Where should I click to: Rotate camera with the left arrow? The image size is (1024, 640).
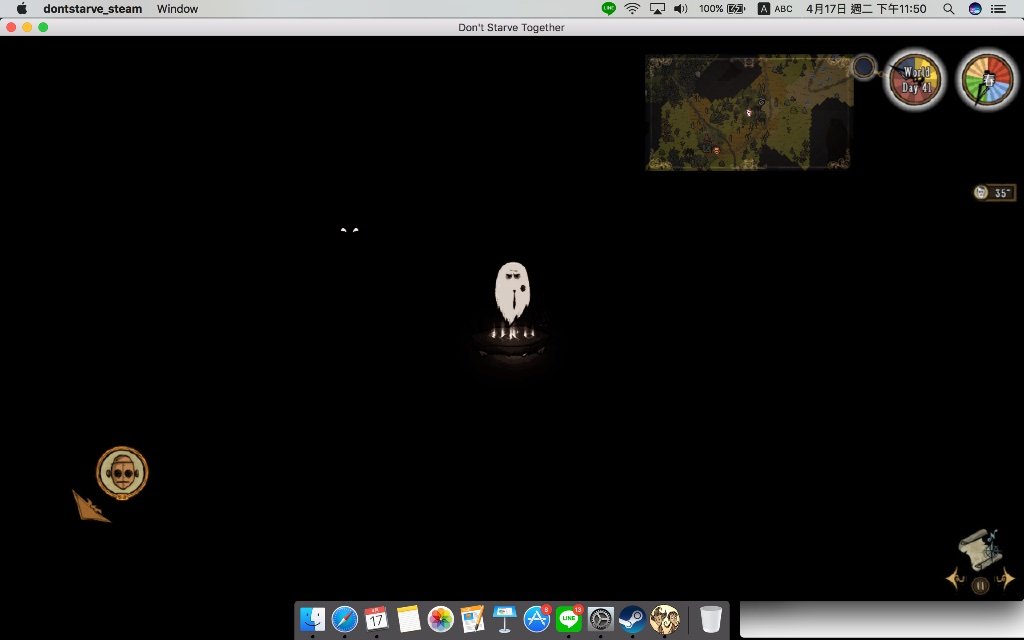click(955, 579)
